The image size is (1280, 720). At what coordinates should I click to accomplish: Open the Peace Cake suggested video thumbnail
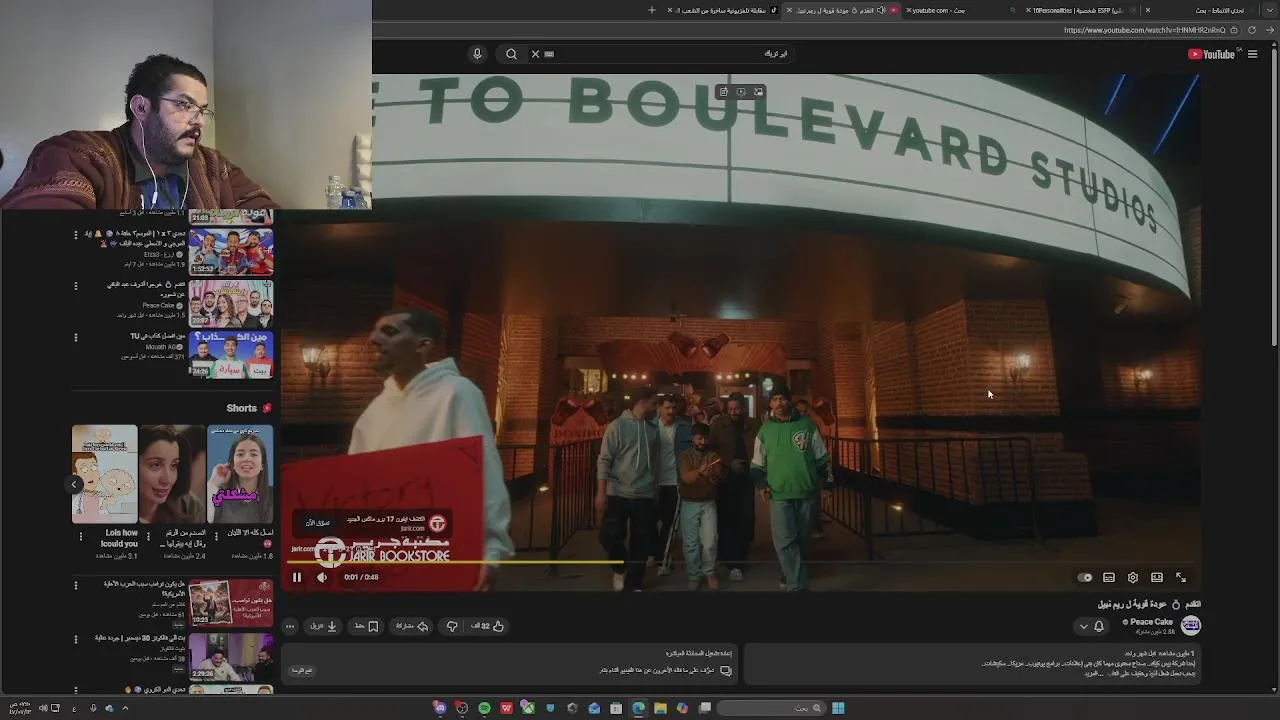(x=231, y=303)
